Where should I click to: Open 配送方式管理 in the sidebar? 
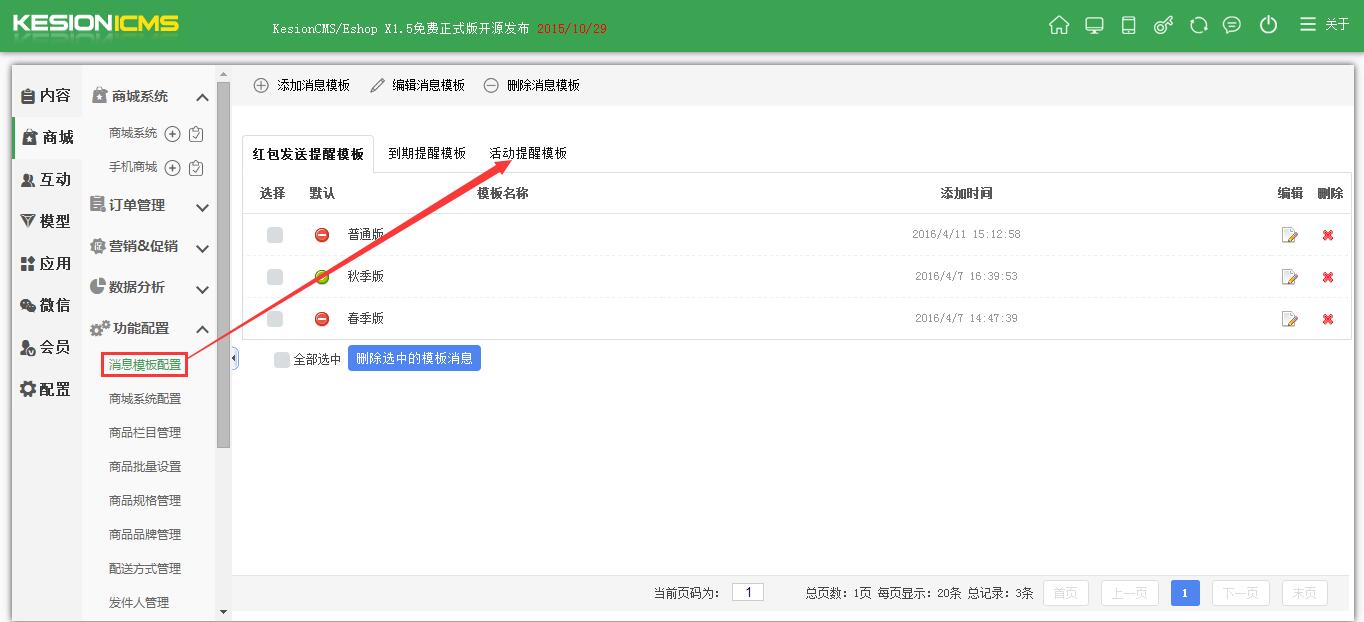(x=145, y=569)
